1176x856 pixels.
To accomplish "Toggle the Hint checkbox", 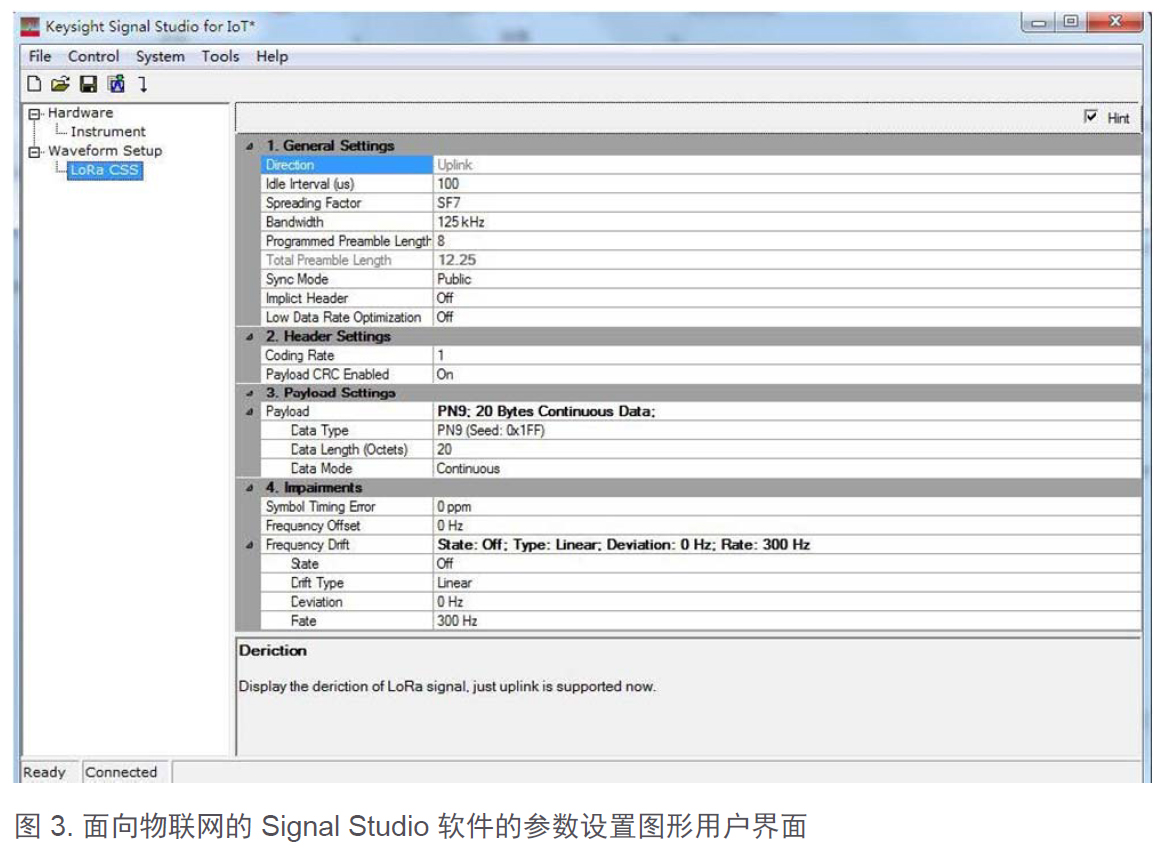I will 1091,117.
